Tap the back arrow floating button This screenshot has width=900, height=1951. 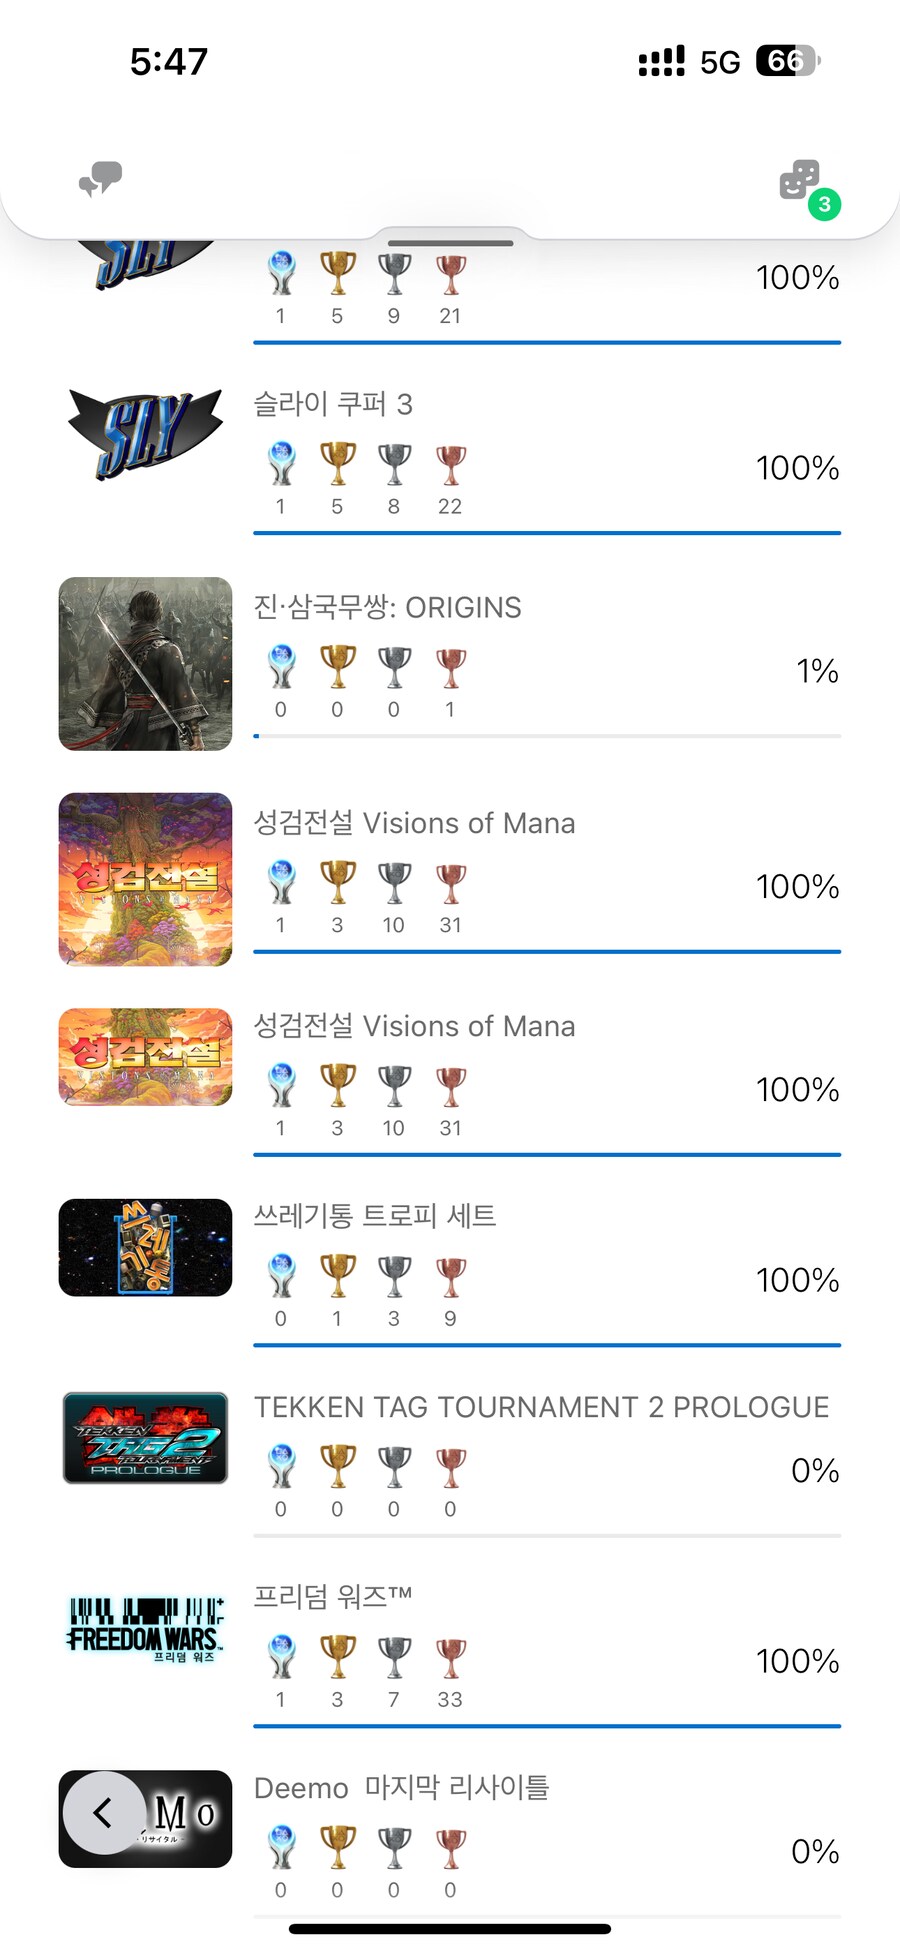[103, 1813]
